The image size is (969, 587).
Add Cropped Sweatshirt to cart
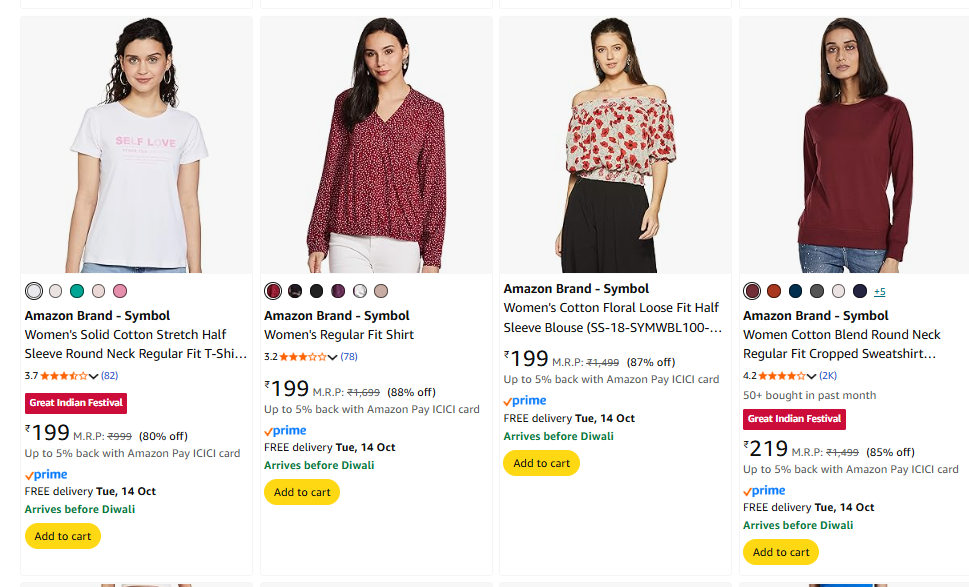pyautogui.click(x=781, y=552)
